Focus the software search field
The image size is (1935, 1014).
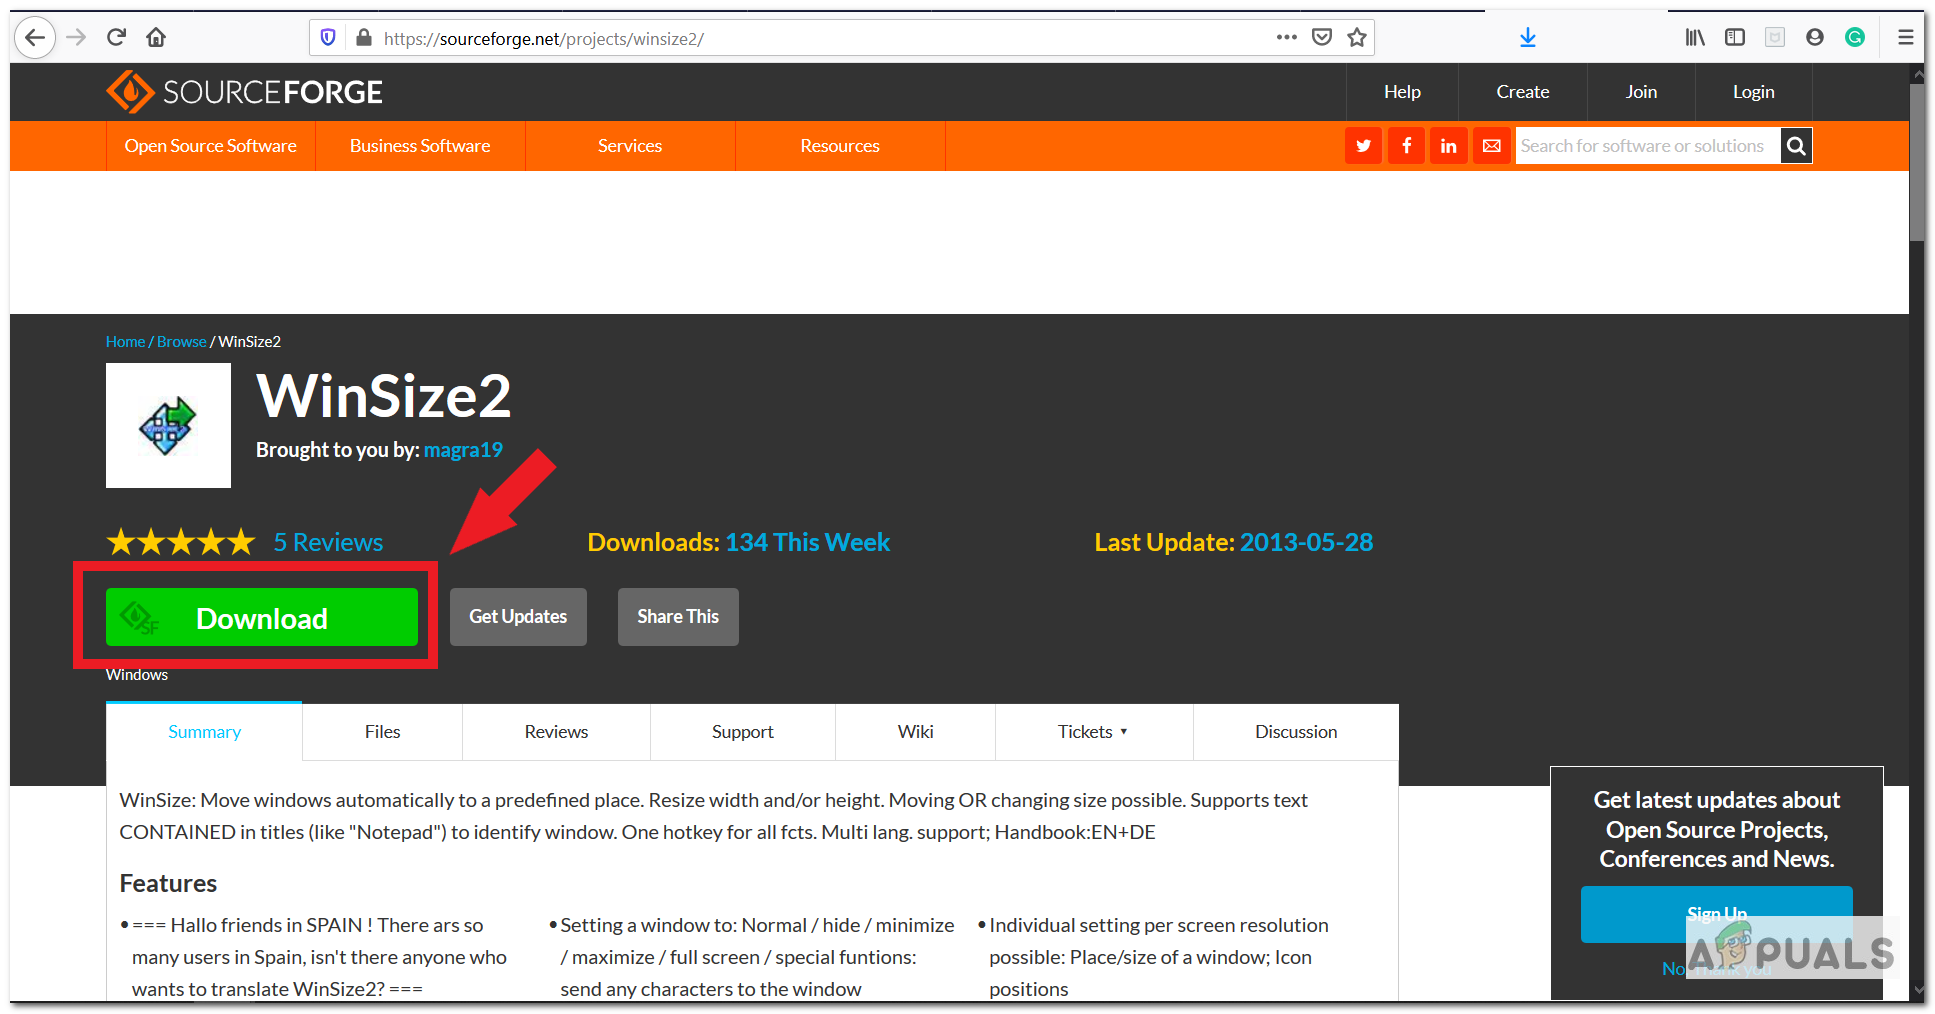point(1647,146)
